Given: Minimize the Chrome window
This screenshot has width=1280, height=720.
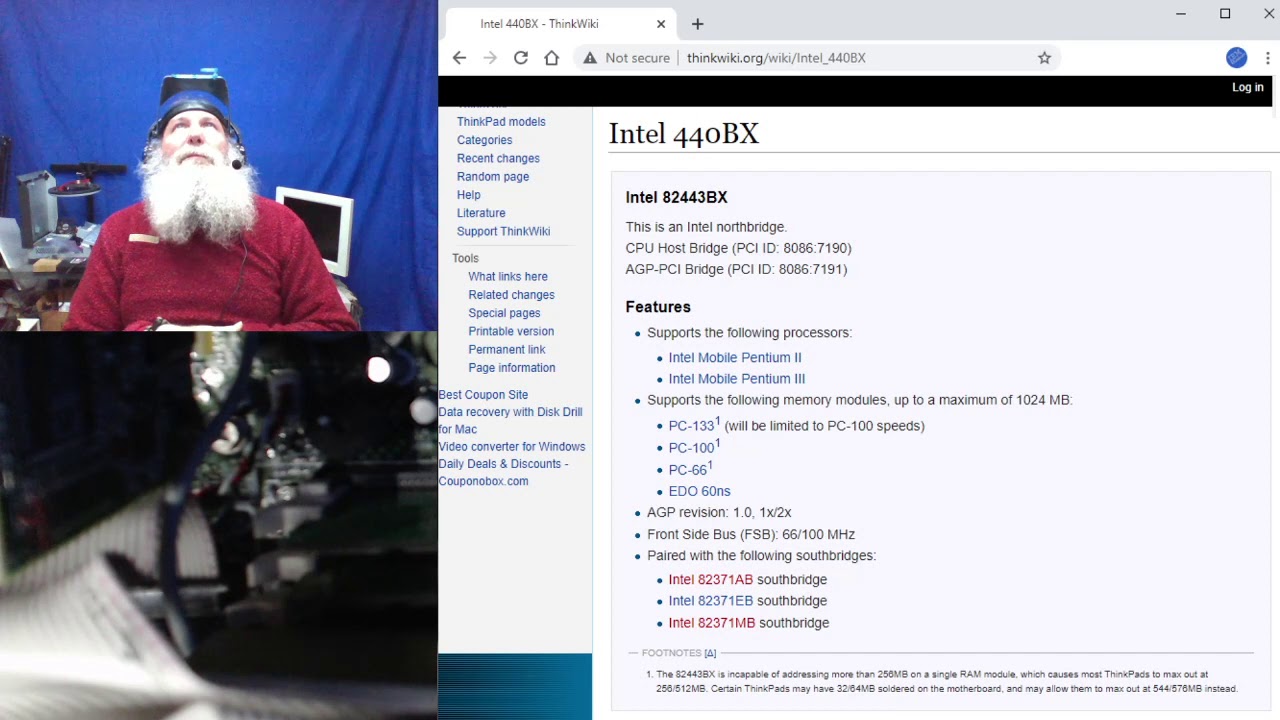Looking at the screenshot, I should [1181, 14].
